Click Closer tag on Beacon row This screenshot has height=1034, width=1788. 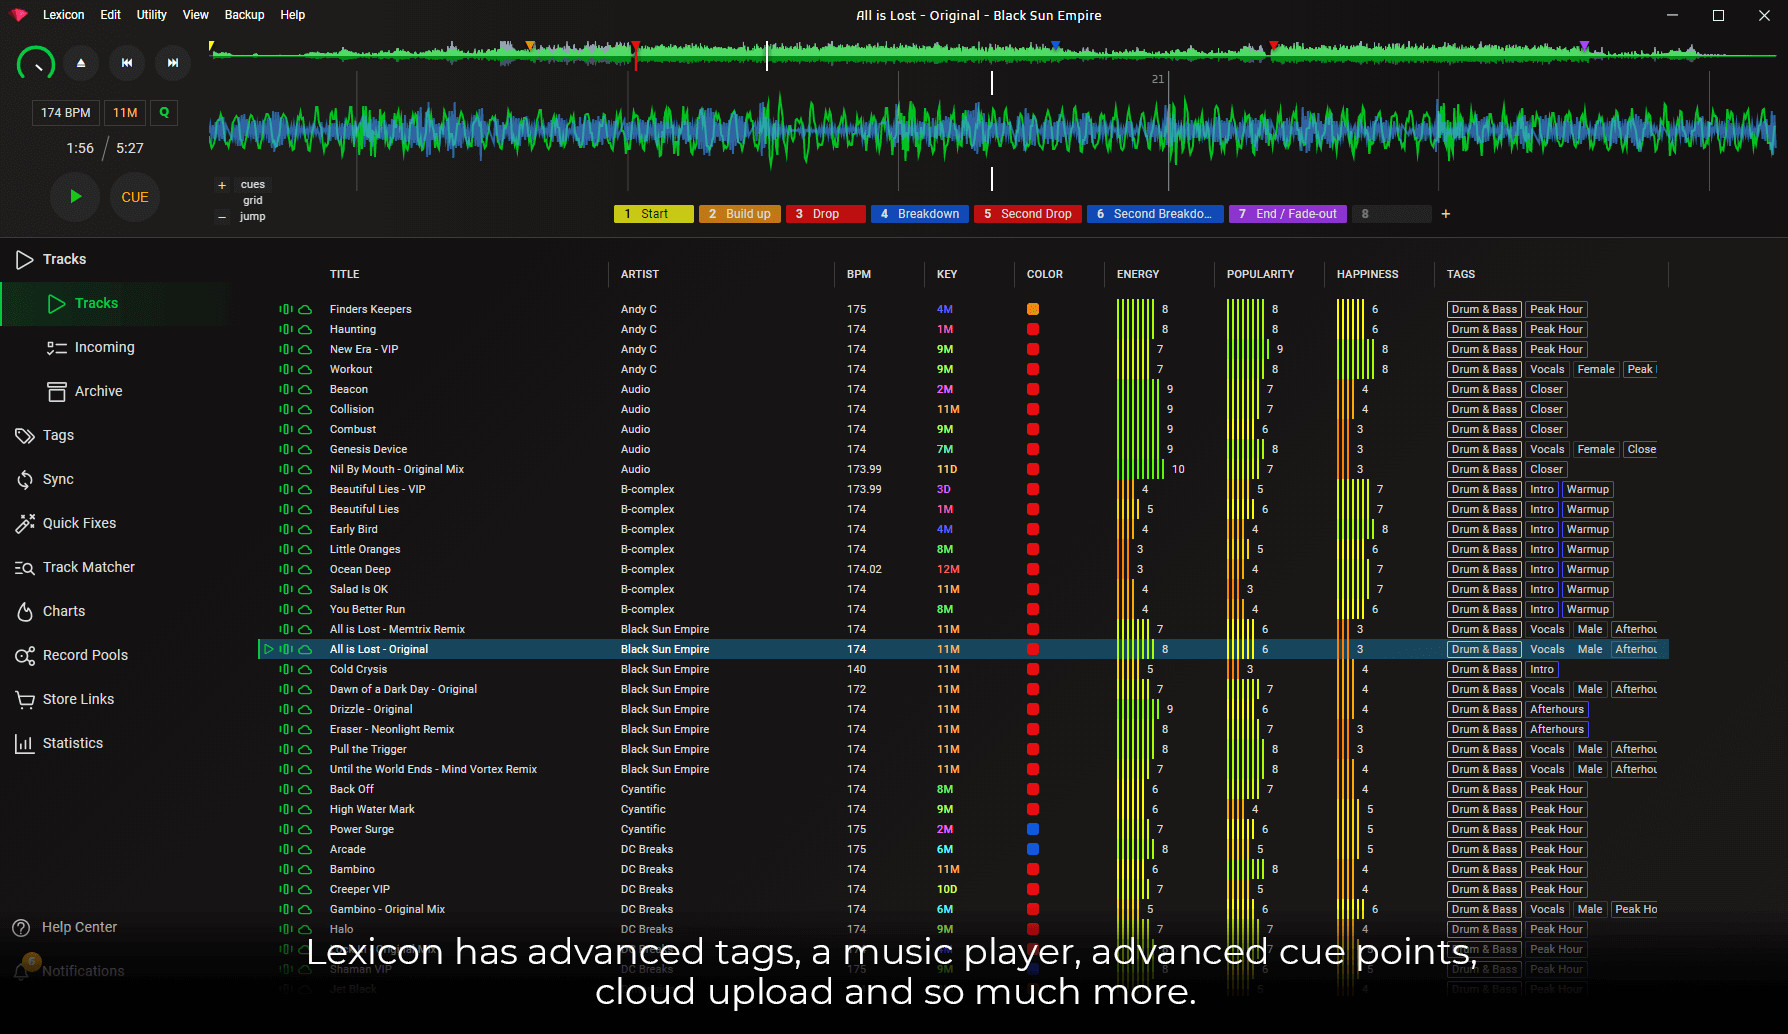(x=1546, y=389)
